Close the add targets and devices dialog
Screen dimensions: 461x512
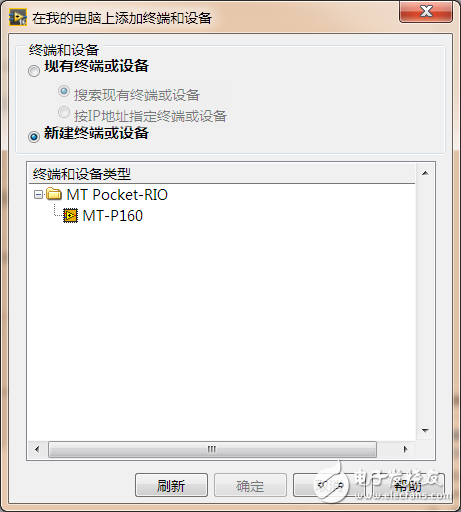point(426,12)
